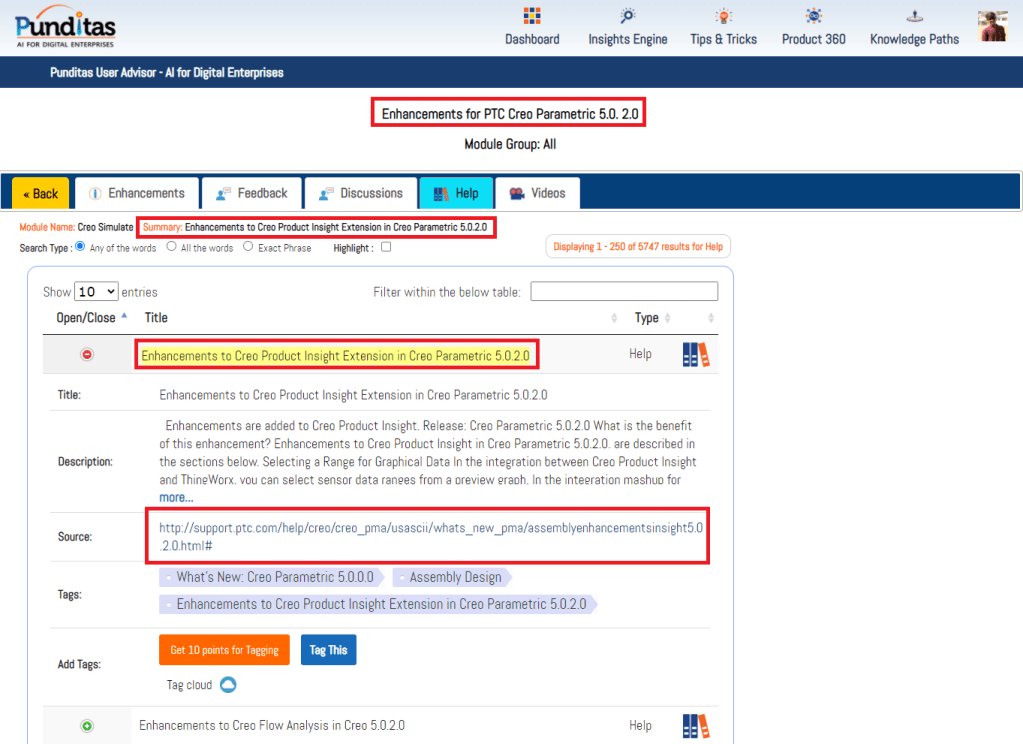Screen dimensions: 1023x744
Task: Switch to the Videos tab
Action: point(537,193)
